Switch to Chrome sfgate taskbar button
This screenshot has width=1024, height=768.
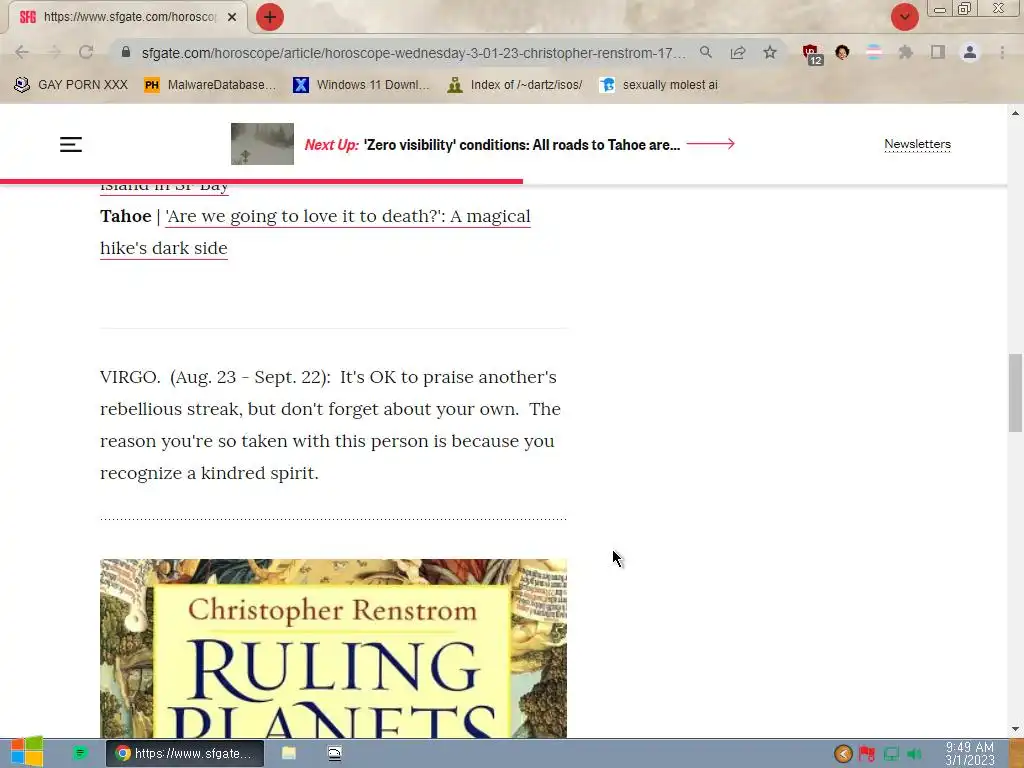point(185,754)
